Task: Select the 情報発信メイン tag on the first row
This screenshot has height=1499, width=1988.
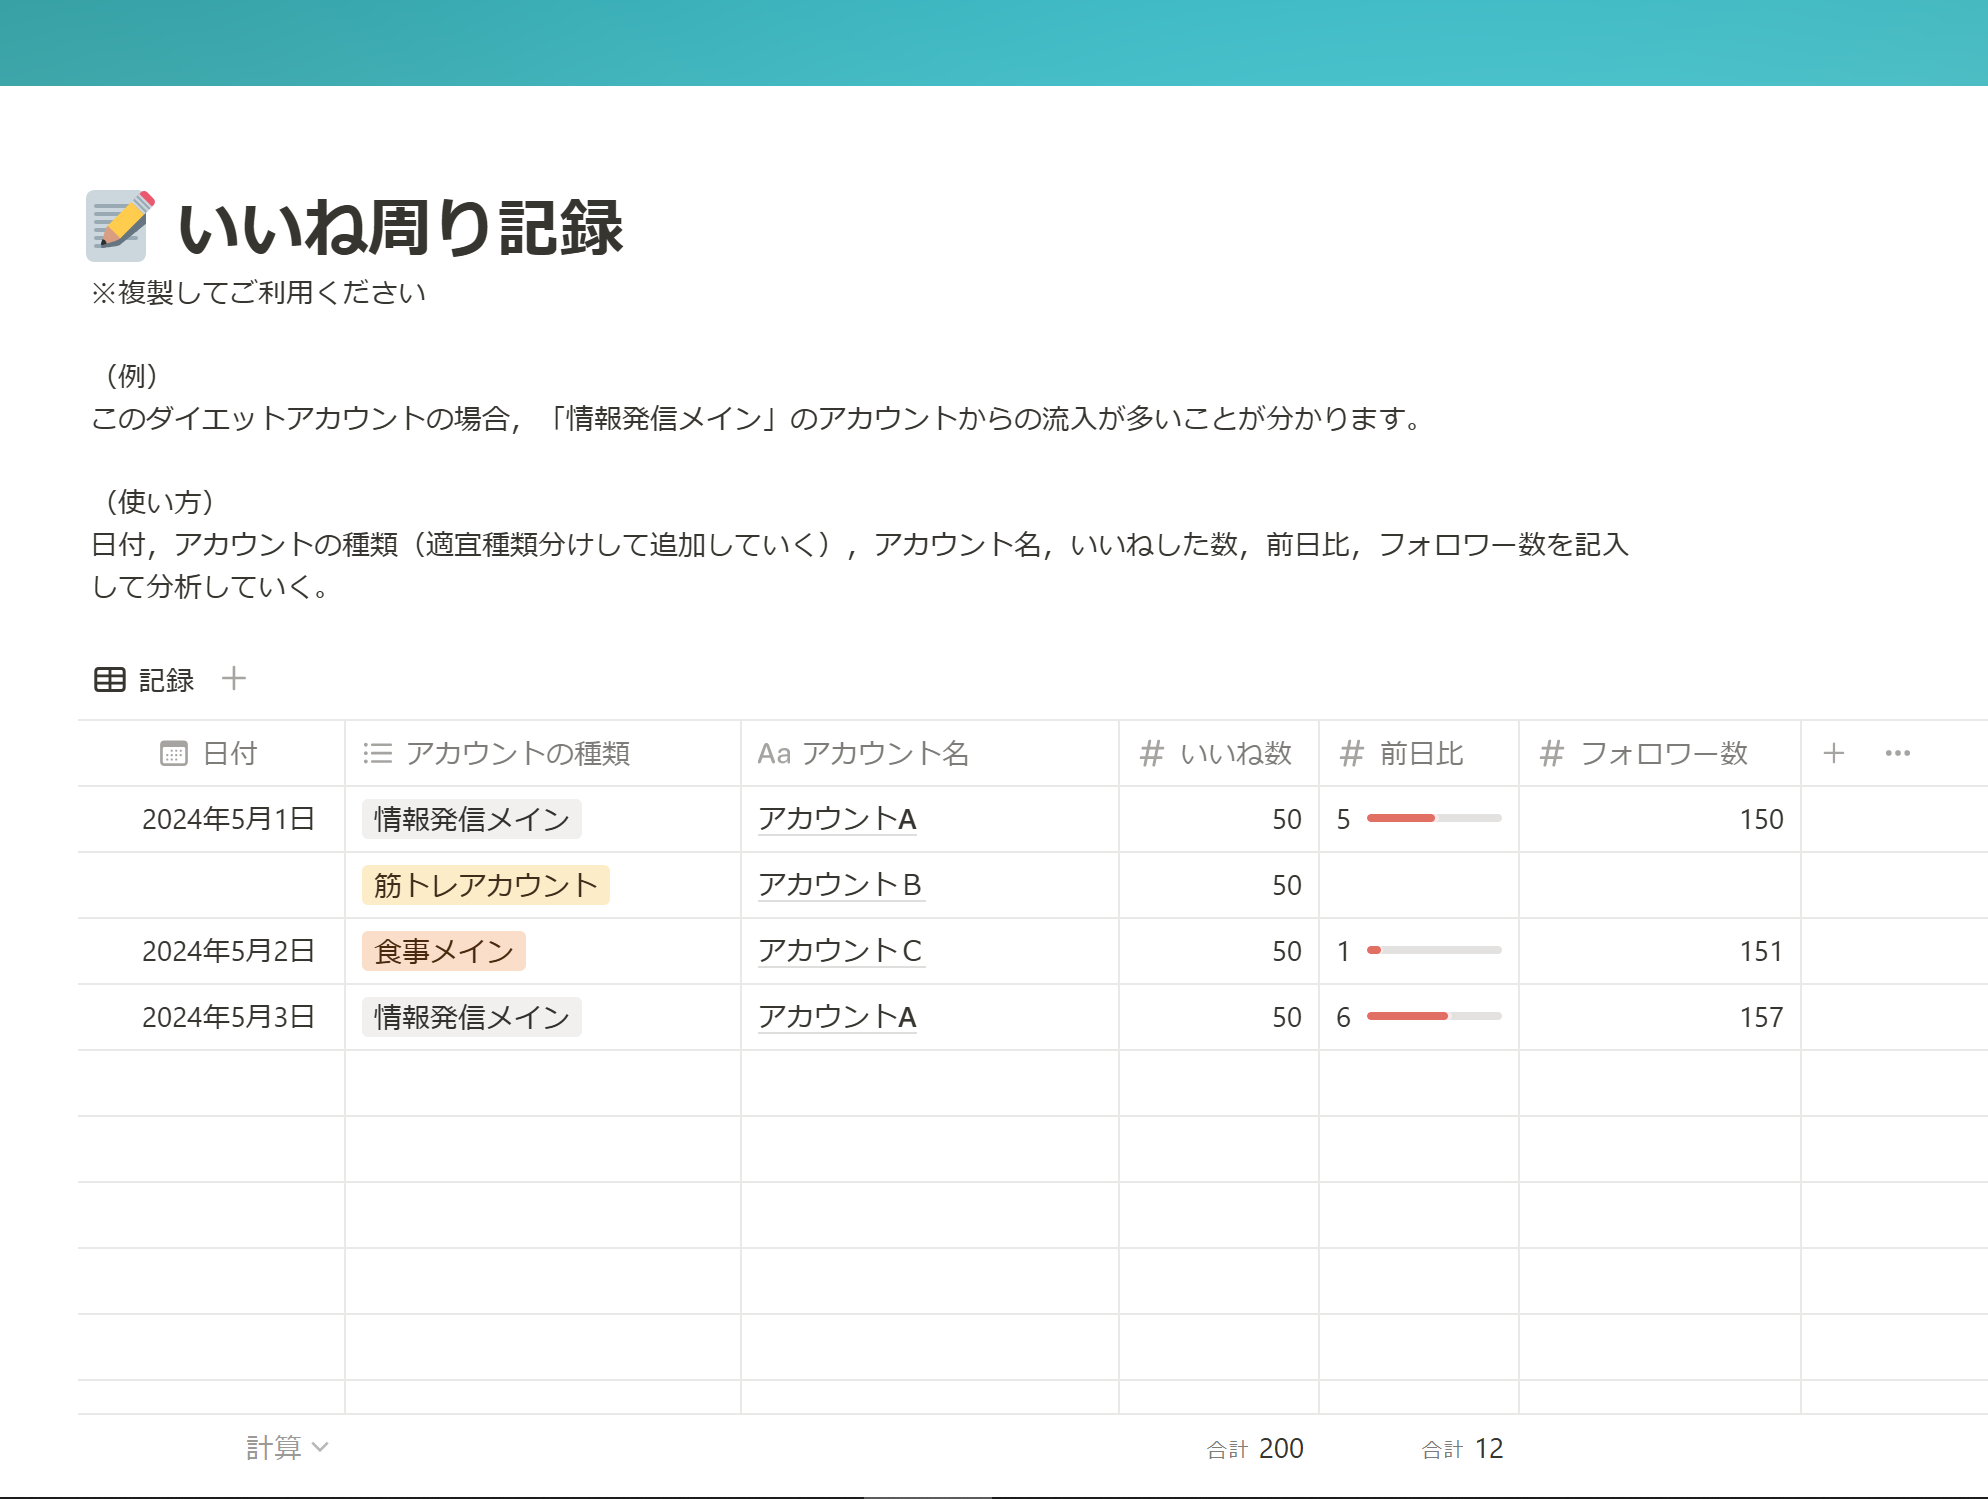Action: 470,818
